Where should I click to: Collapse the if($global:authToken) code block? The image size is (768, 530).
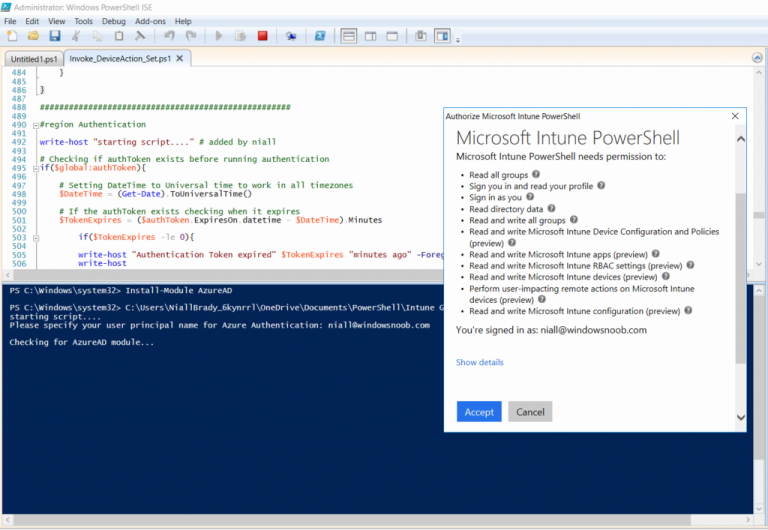tap(35, 167)
